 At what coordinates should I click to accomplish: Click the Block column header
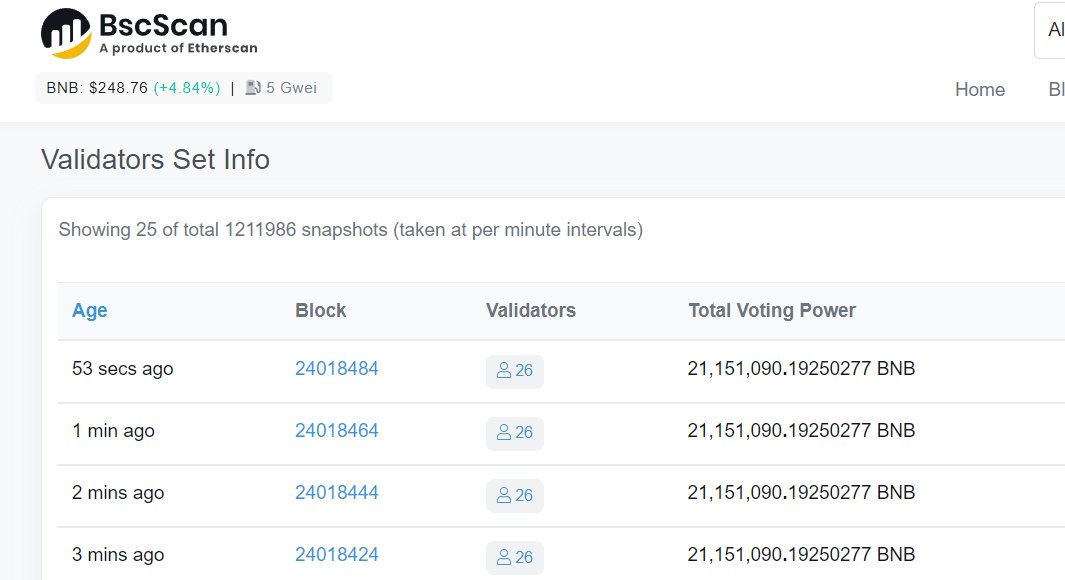pyautogui.click(x=321, y=310)
